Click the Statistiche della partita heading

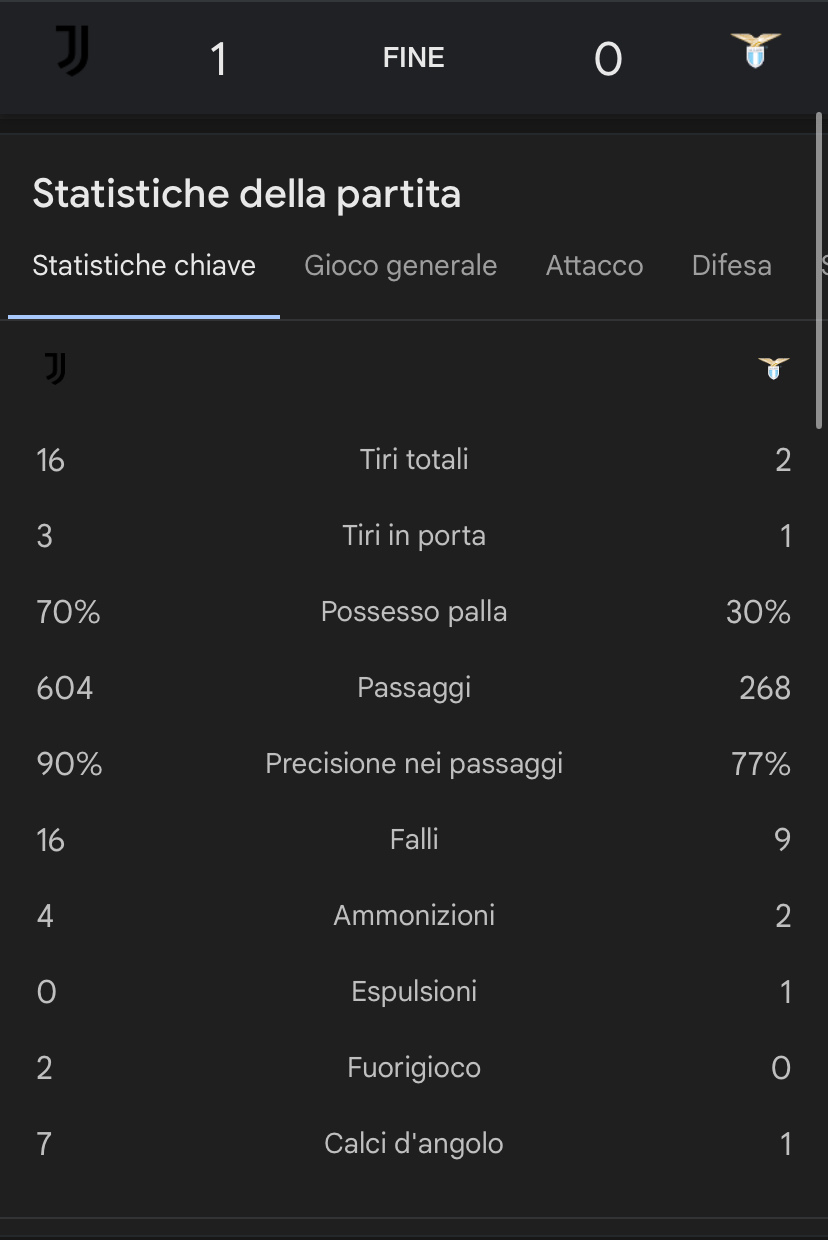[247, 193]
